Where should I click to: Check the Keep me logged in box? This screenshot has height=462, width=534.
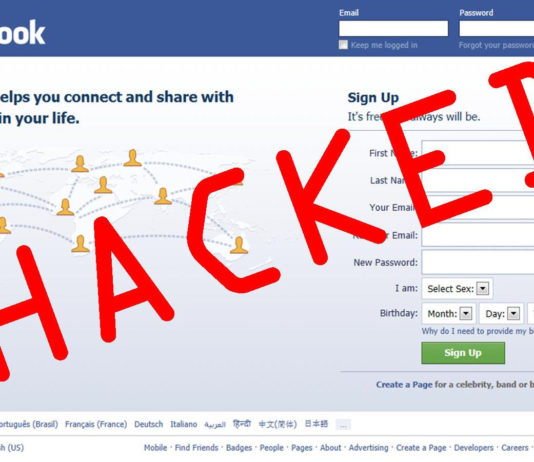point(343,45)
